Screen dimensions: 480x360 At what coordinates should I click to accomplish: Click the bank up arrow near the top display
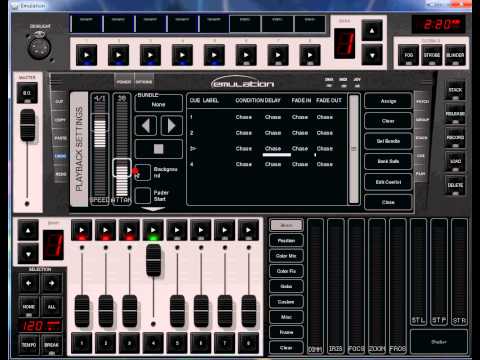(372, 31)
